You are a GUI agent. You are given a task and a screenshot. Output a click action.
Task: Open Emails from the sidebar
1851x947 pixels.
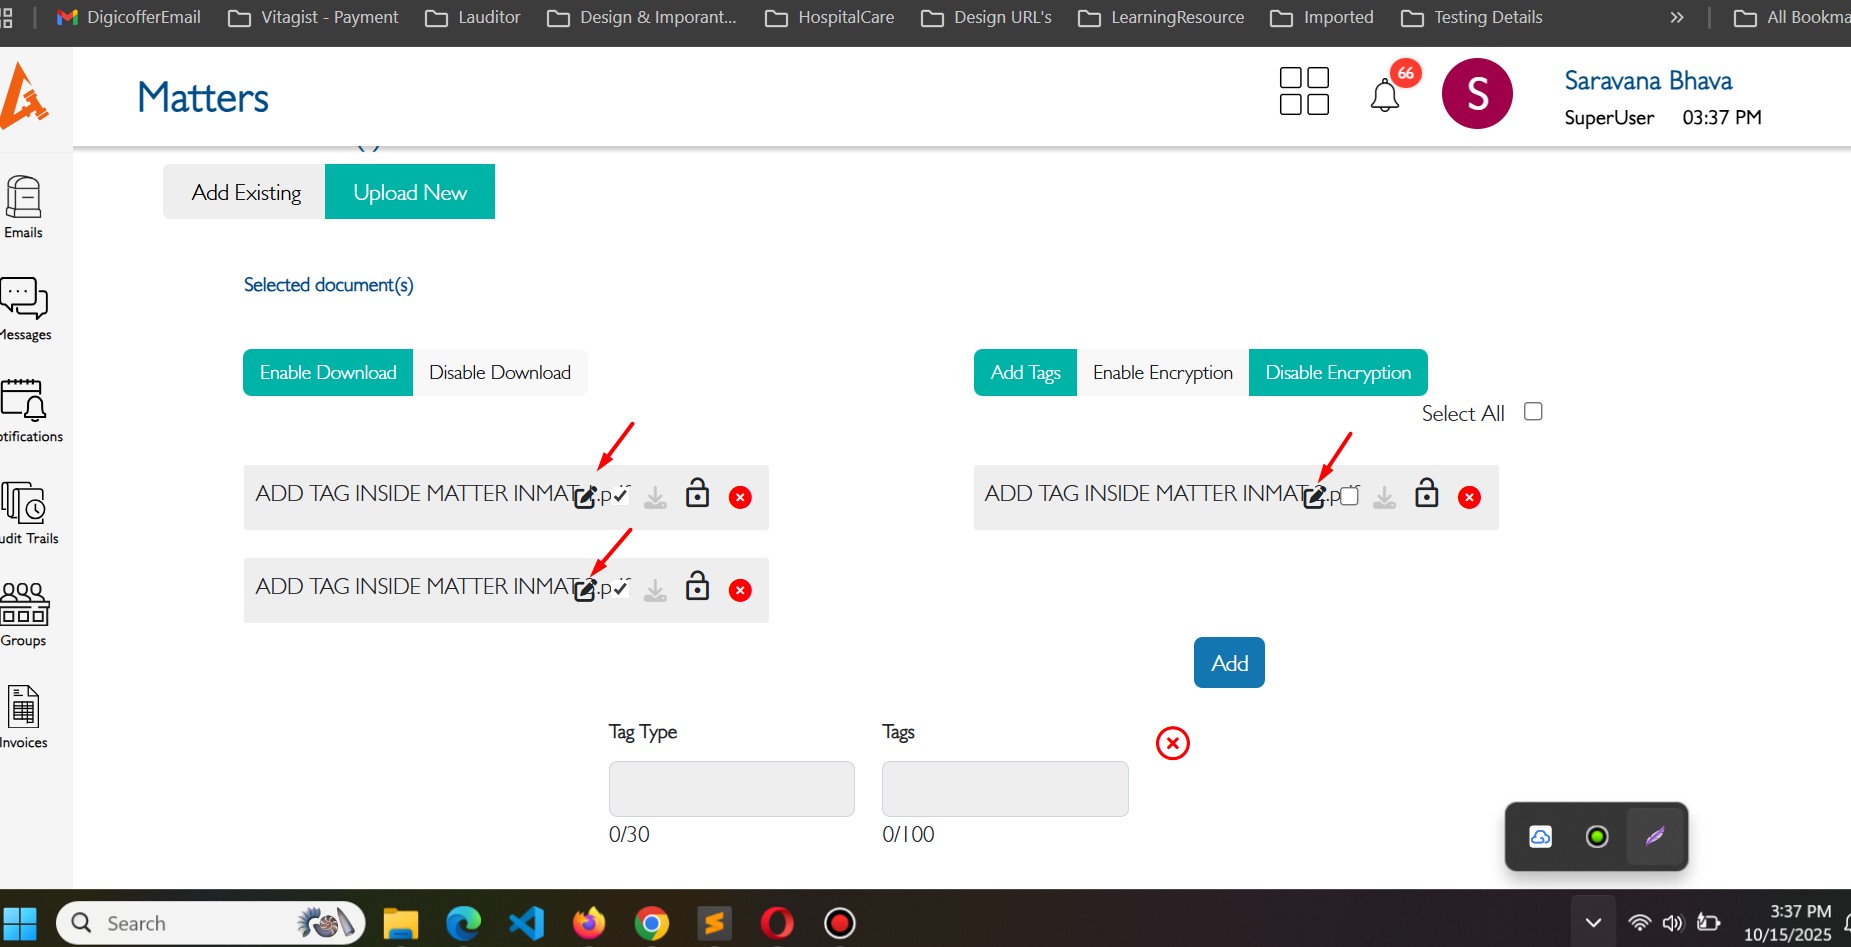(24, 207)
